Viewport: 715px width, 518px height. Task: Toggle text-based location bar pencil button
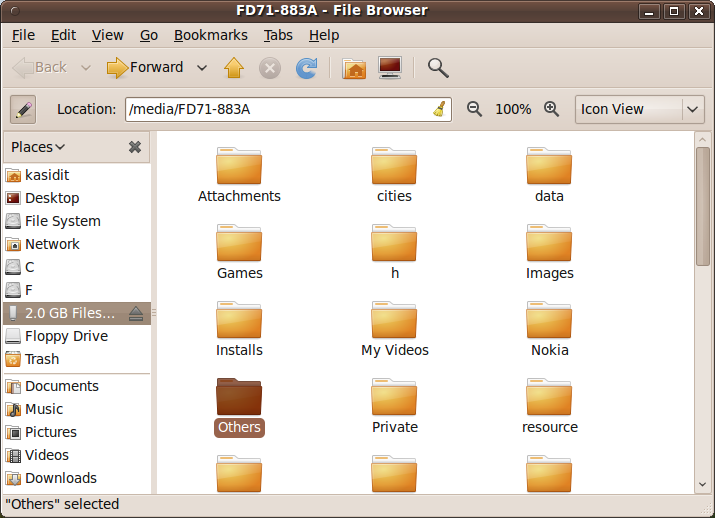coord(22,109)
